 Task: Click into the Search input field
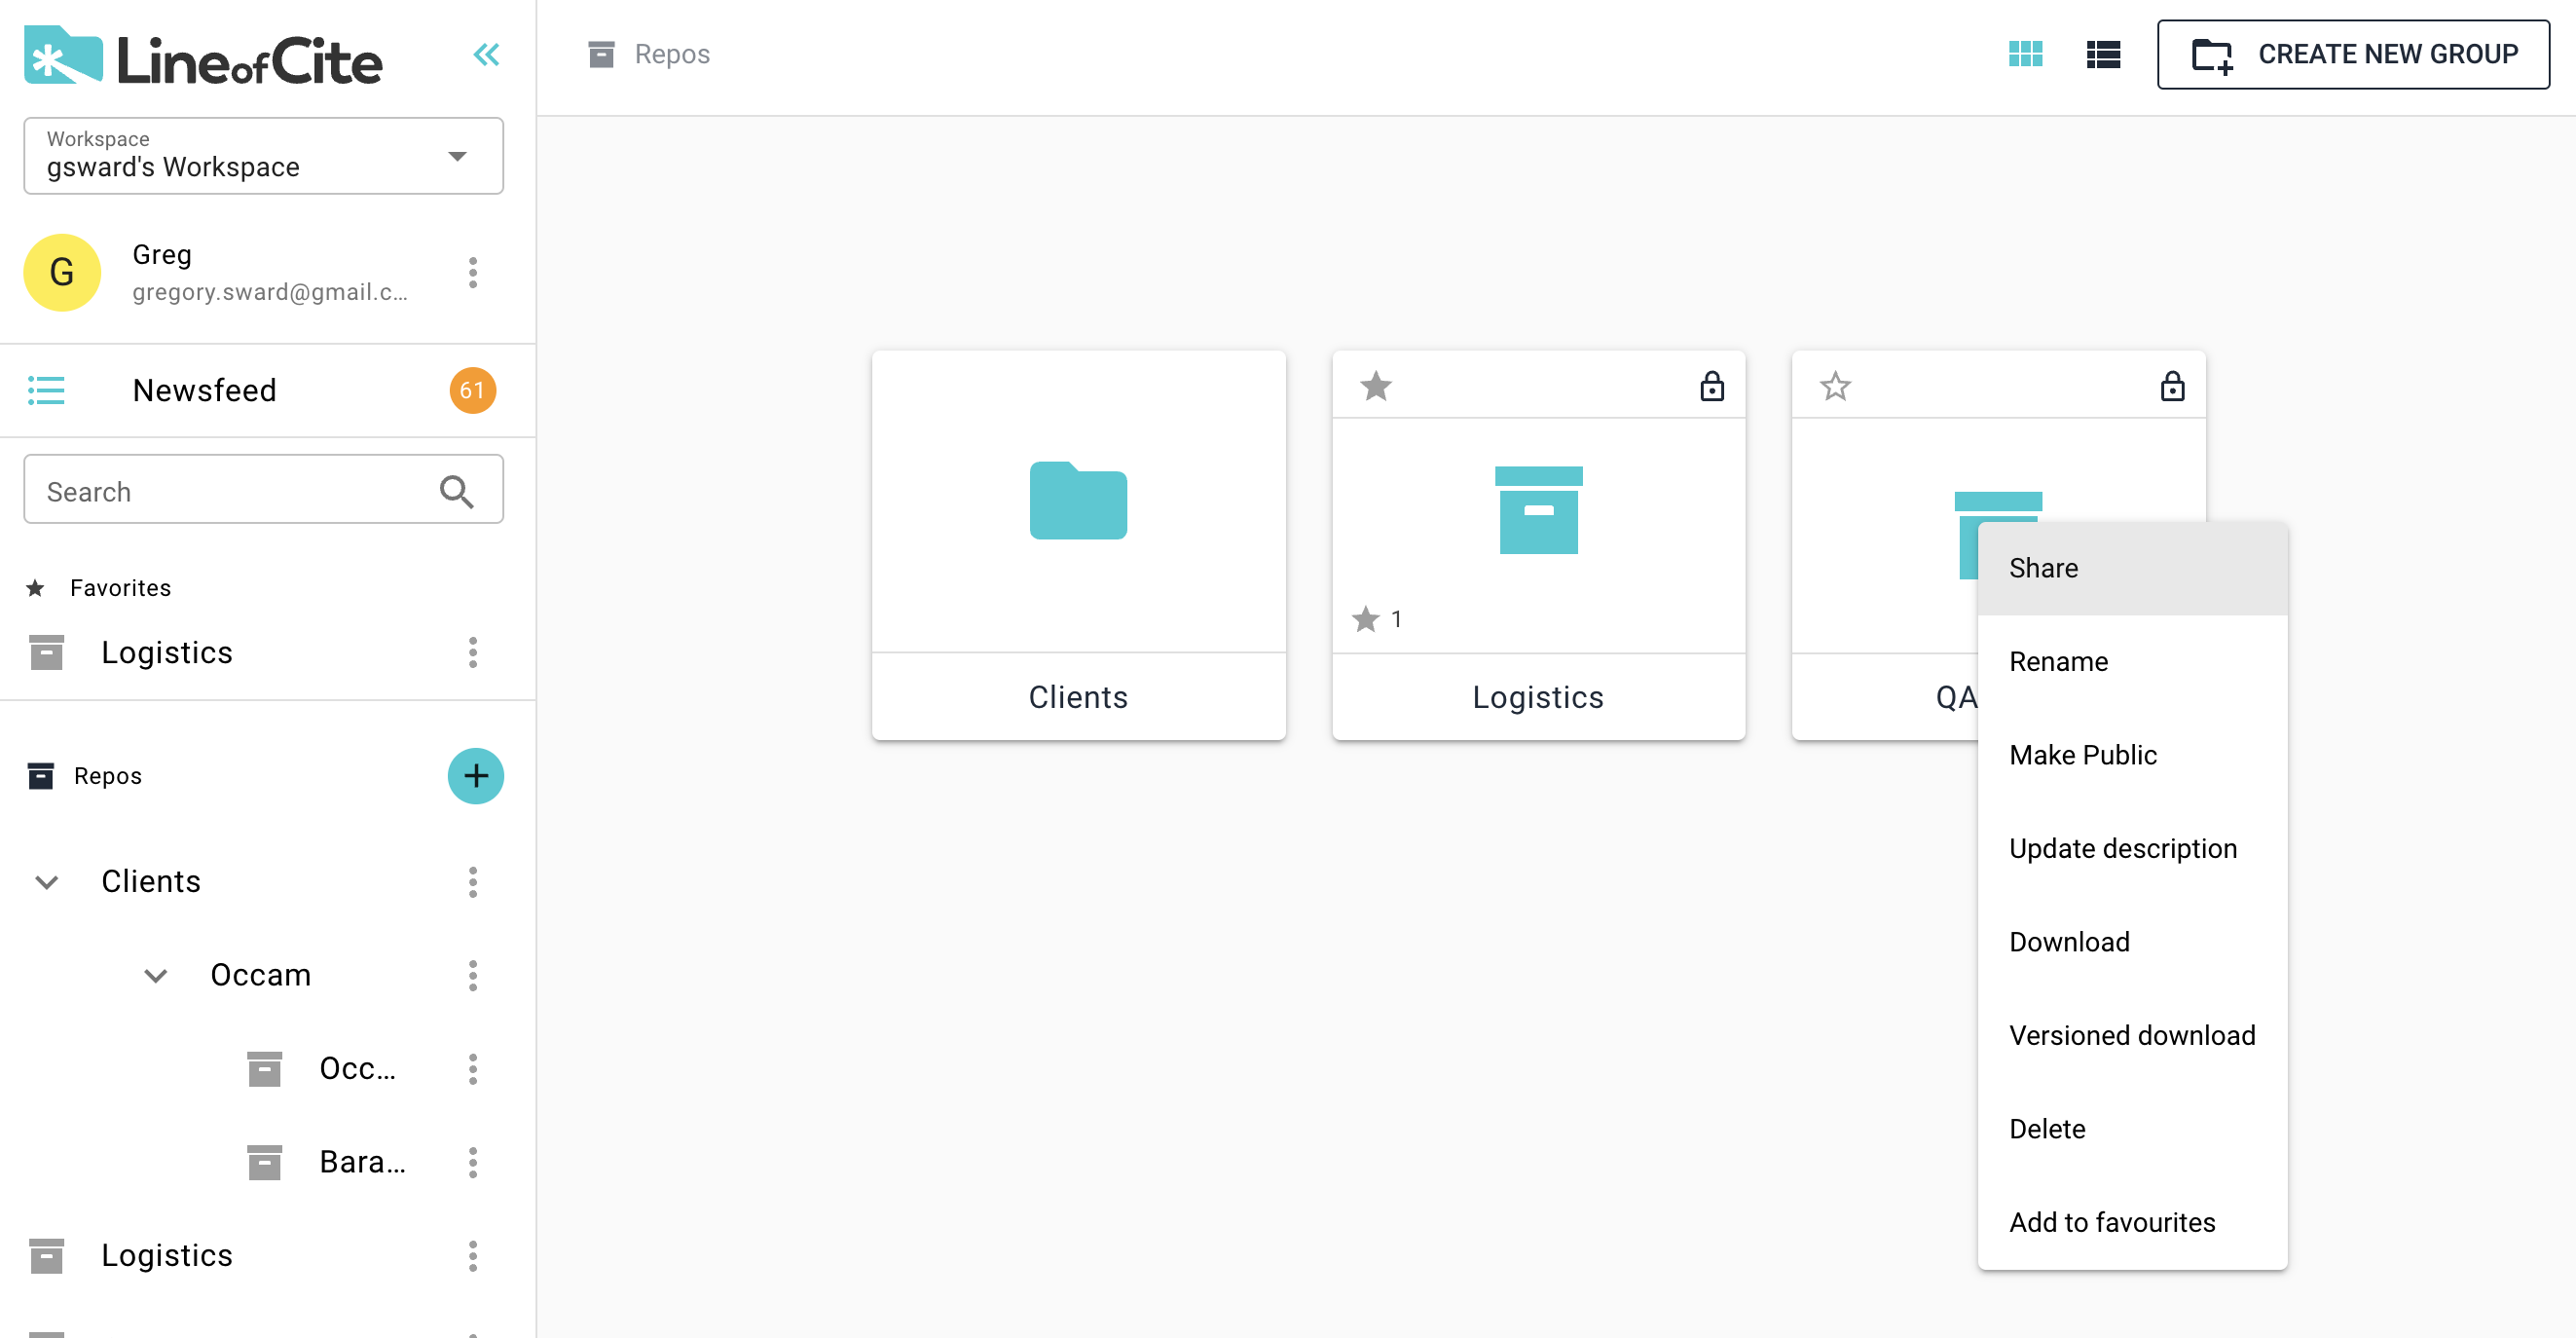point(230,491)
